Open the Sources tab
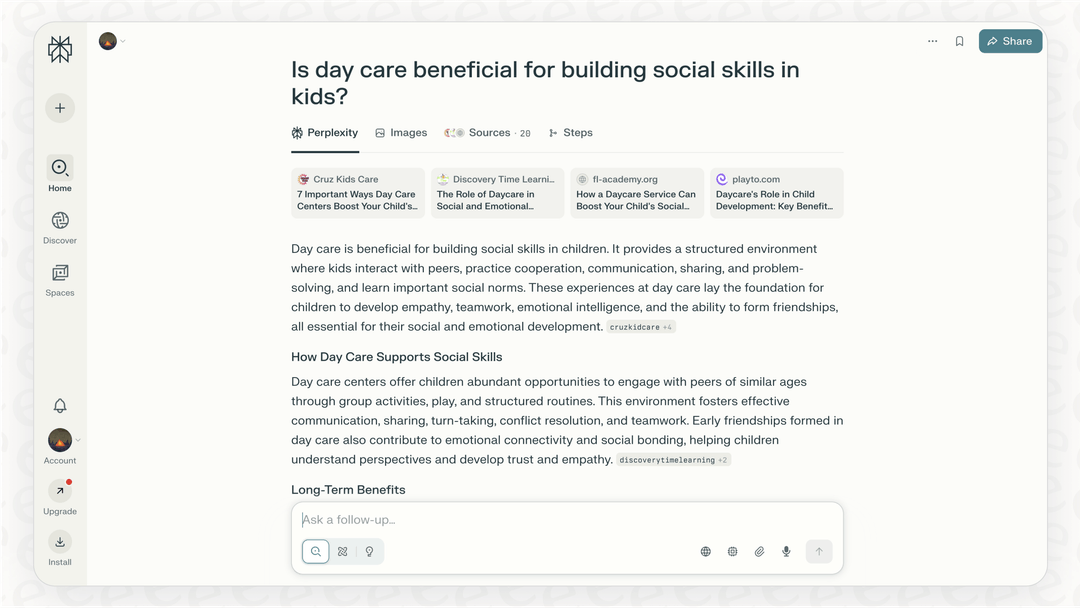This screenshot has height=608, width=1080. coord(488,133)
